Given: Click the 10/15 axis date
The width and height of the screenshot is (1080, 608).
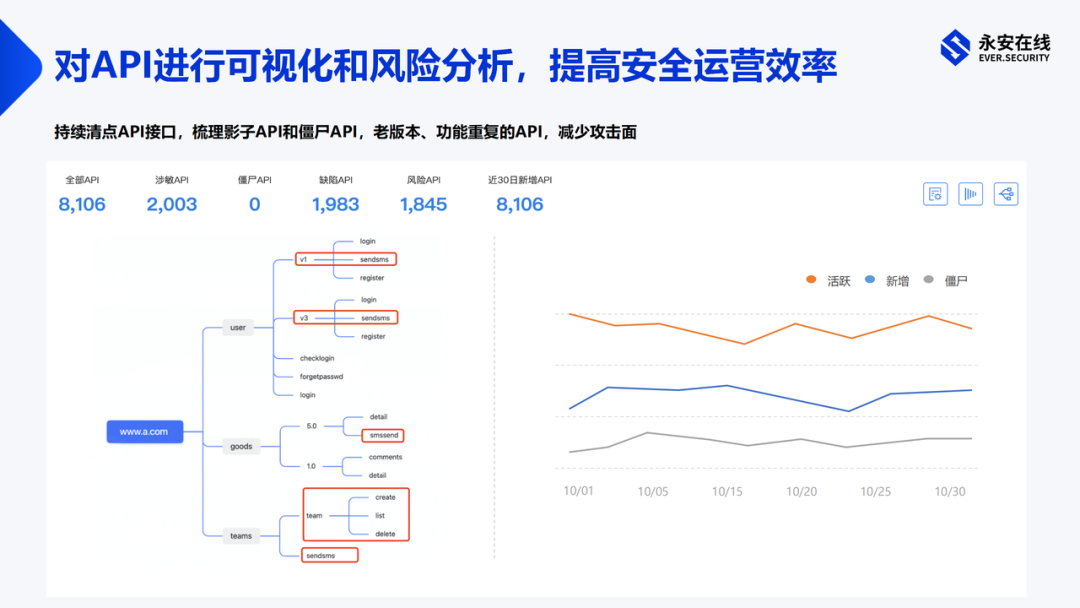Looking at the screenshot, I should [727, 492].
